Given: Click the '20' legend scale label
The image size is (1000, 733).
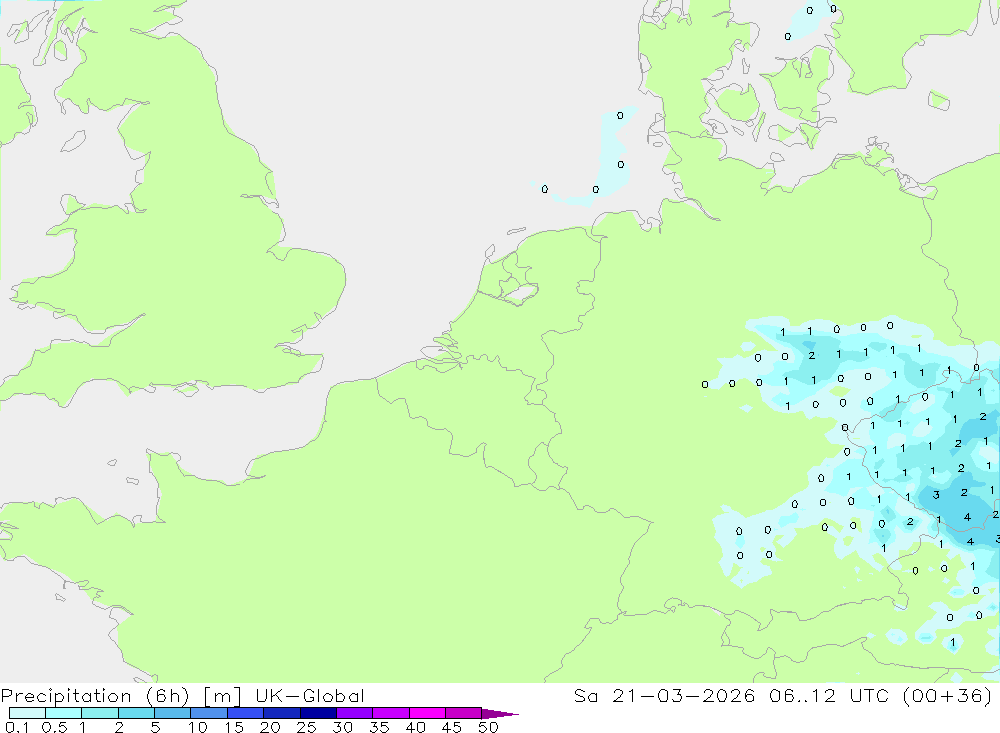Looking at the screenshot, I should point(270,727).
